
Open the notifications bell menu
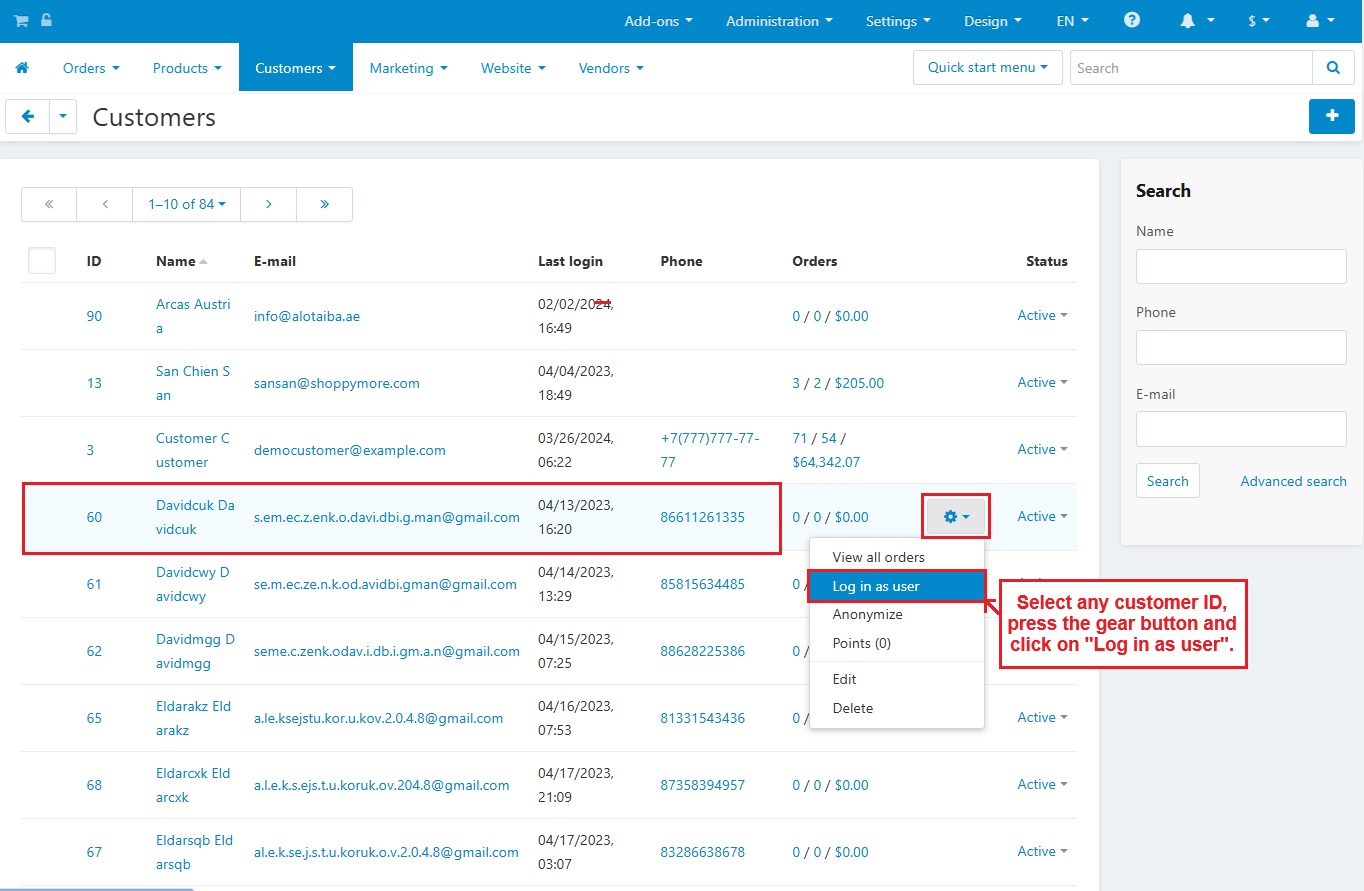(x=1197, y=21)
